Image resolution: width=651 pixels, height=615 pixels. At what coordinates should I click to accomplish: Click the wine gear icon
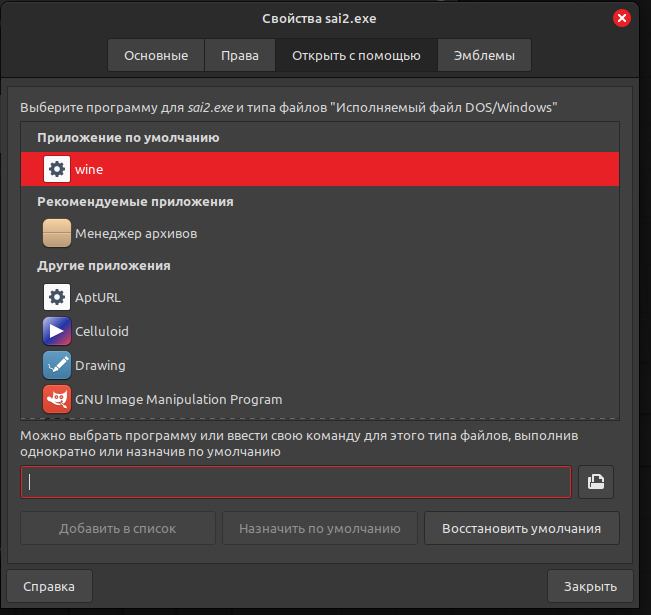click(57, 169)
